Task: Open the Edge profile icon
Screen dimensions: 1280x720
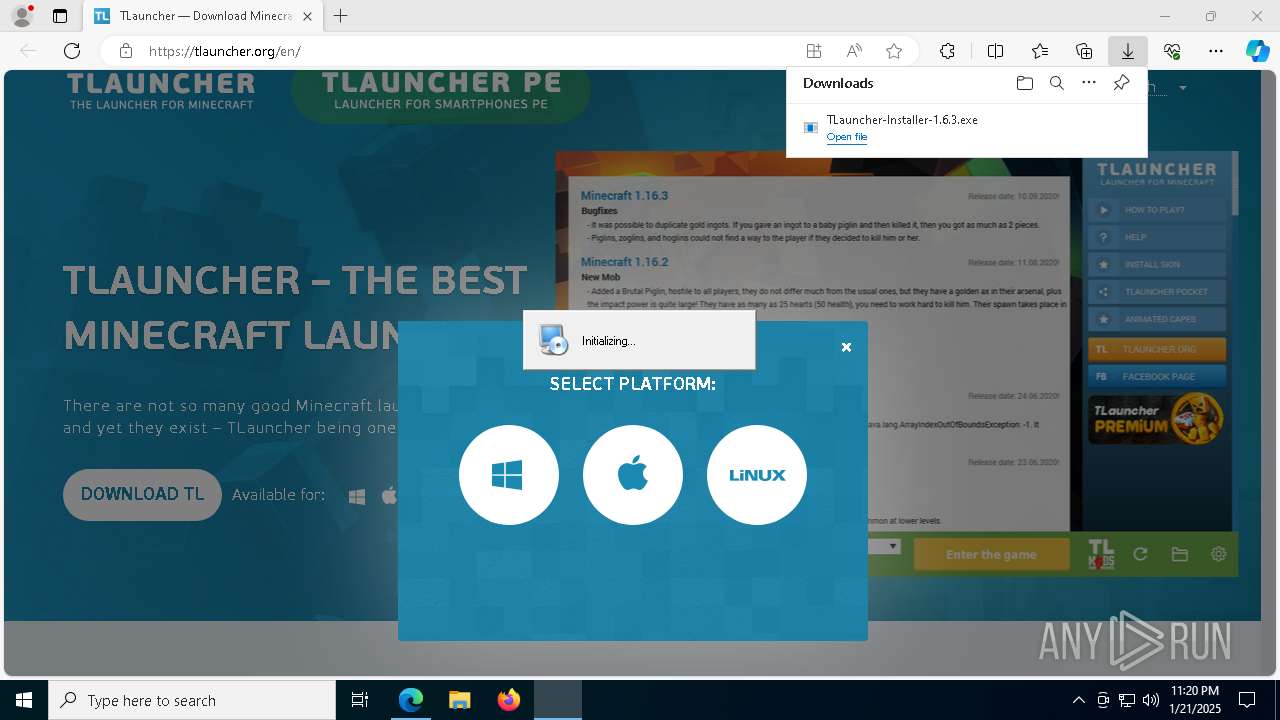Action: click(x=22, y=16)
